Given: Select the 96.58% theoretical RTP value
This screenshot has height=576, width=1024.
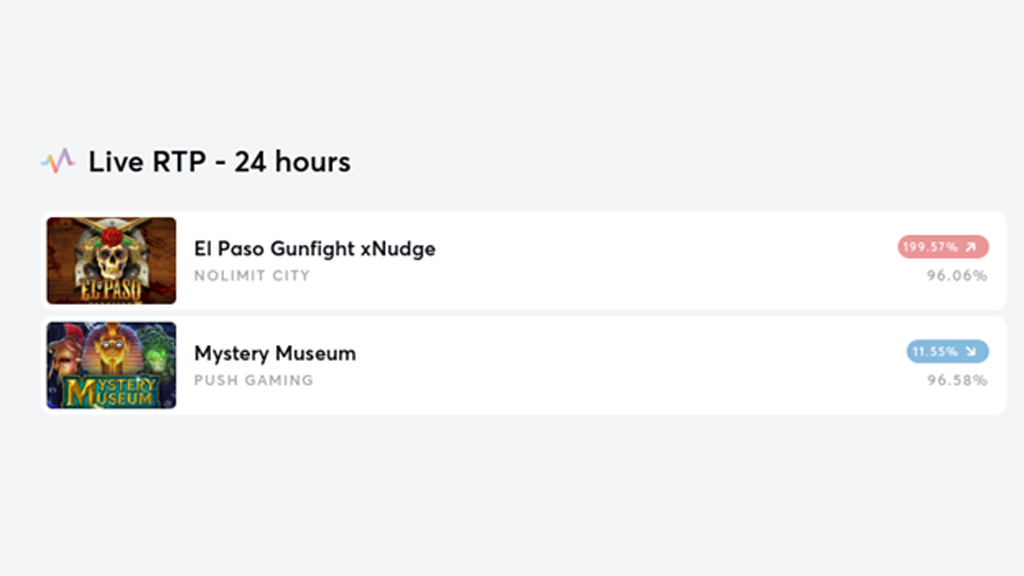Looking at the screenshot, I should tap(957, 380).
